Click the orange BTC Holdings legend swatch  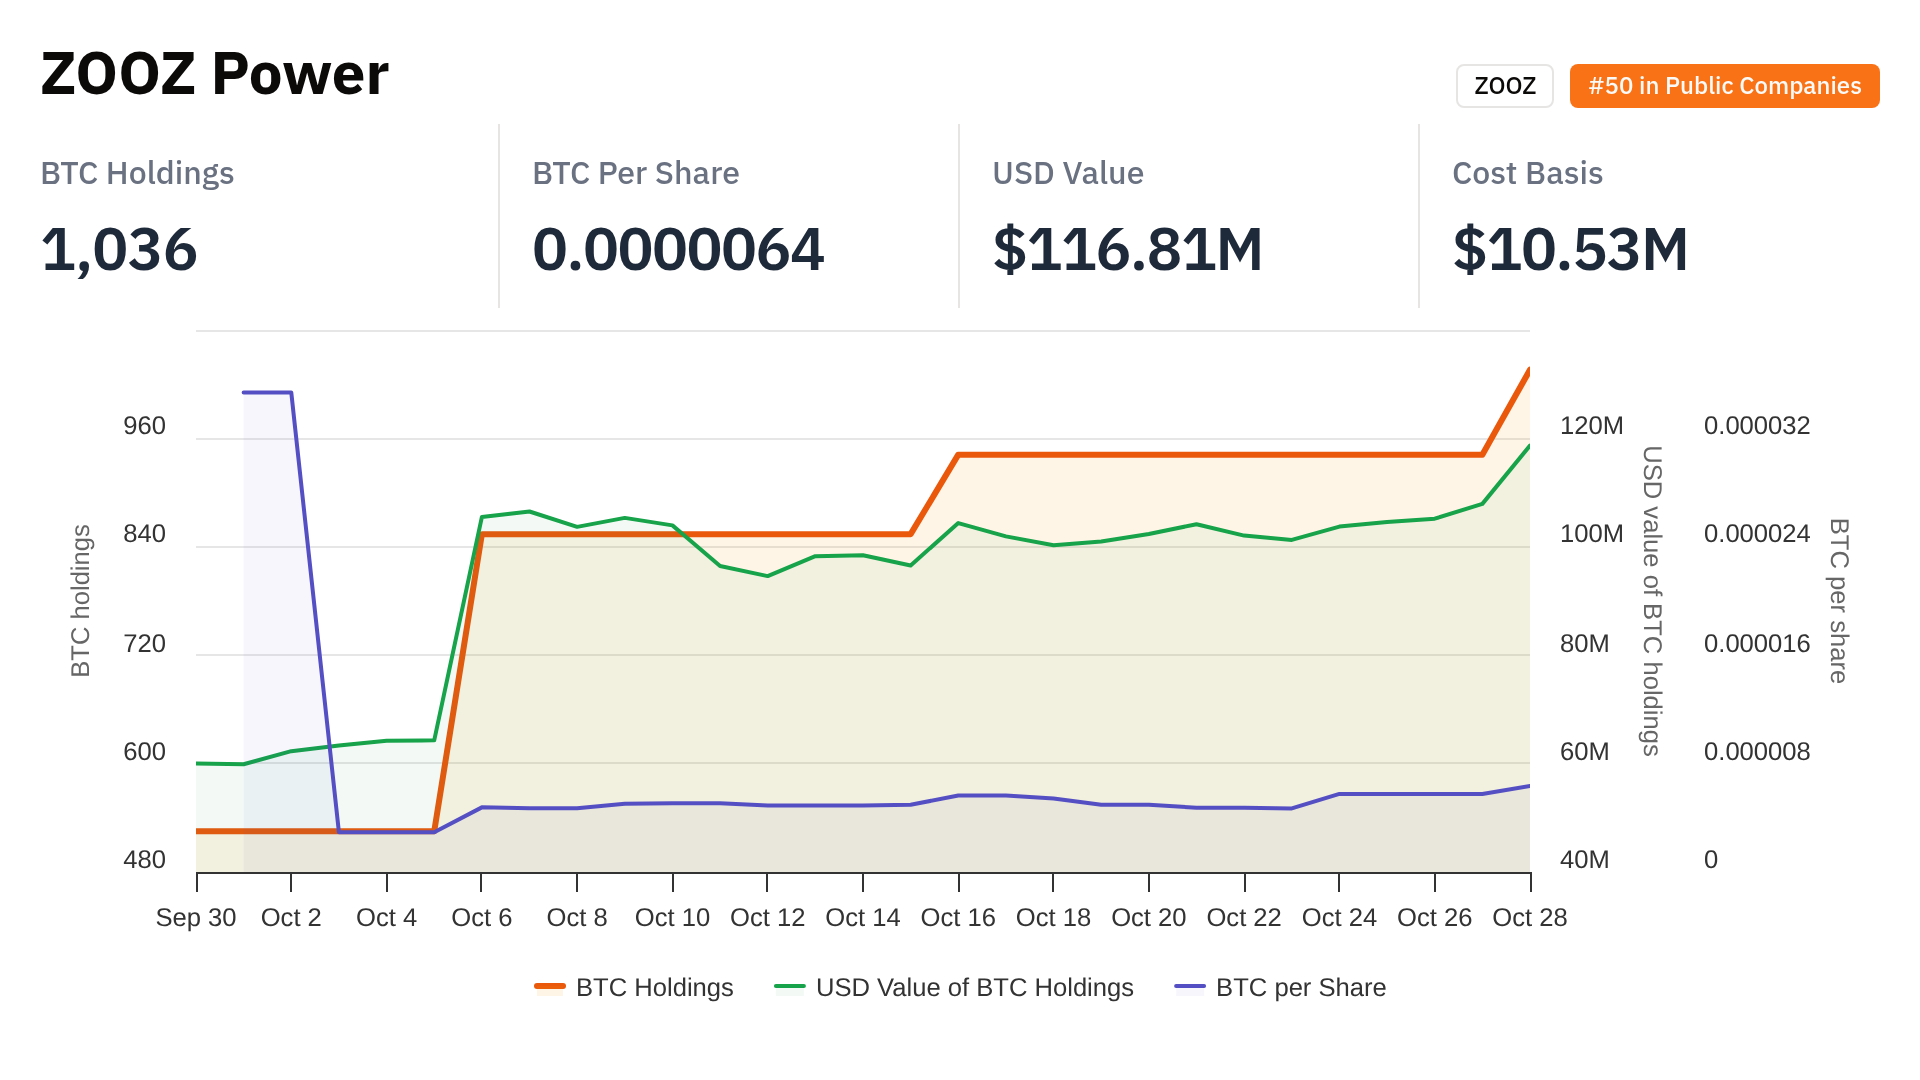click(x=550, y=987)
